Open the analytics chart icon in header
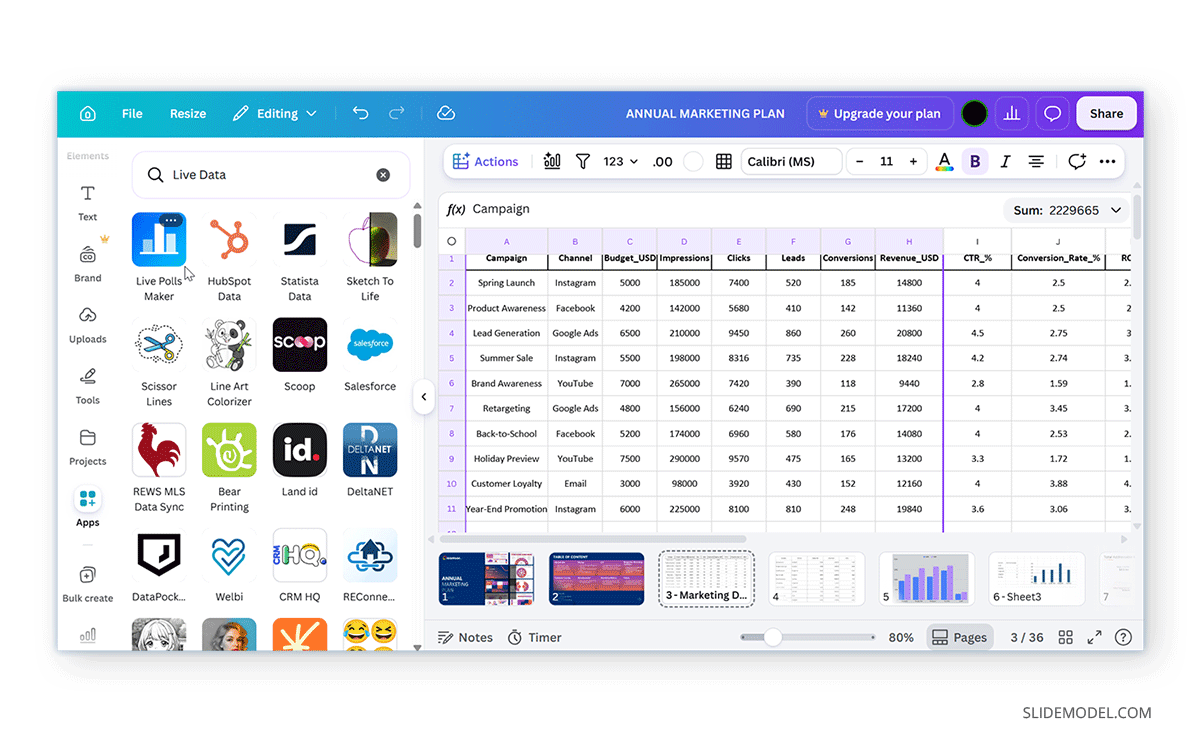Viewport: 1200px width, 743px height. tap(1012, 114)
